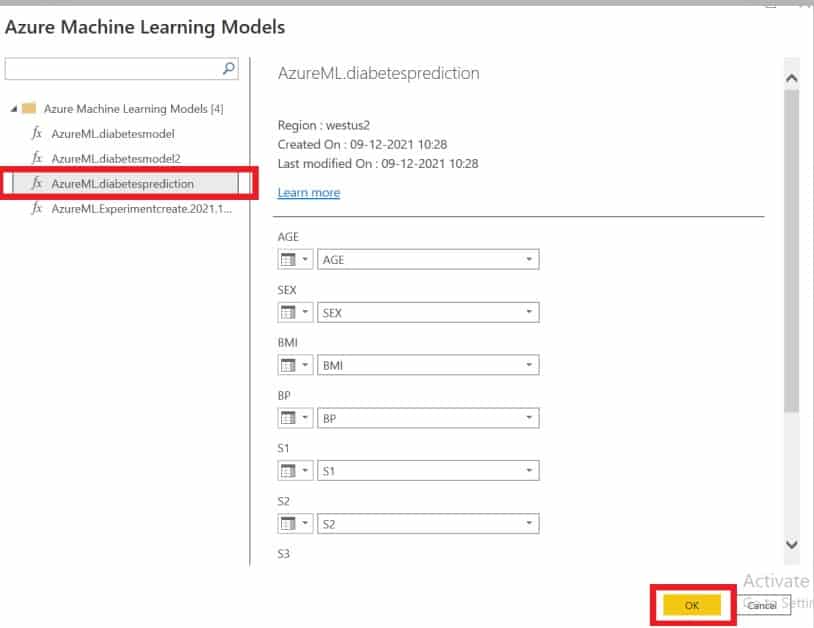Click the scroll up arrow
This screenshot has height=628, width=814.
click(792, 78)
